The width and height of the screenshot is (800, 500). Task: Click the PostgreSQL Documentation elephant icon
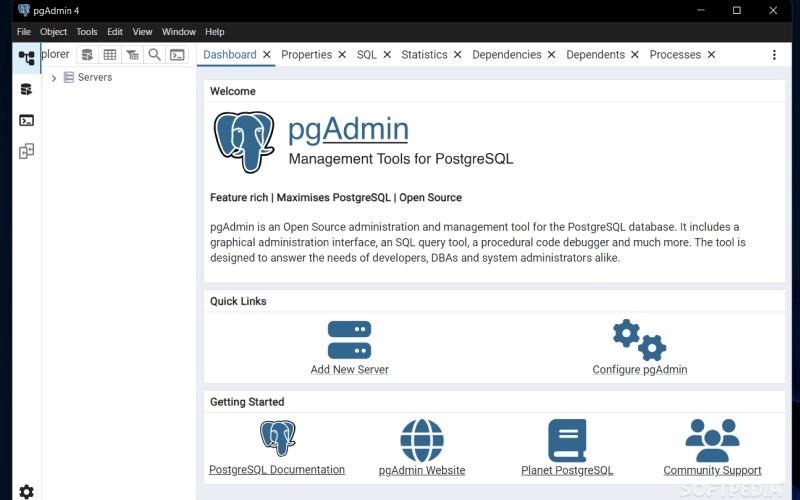[278, 438]
